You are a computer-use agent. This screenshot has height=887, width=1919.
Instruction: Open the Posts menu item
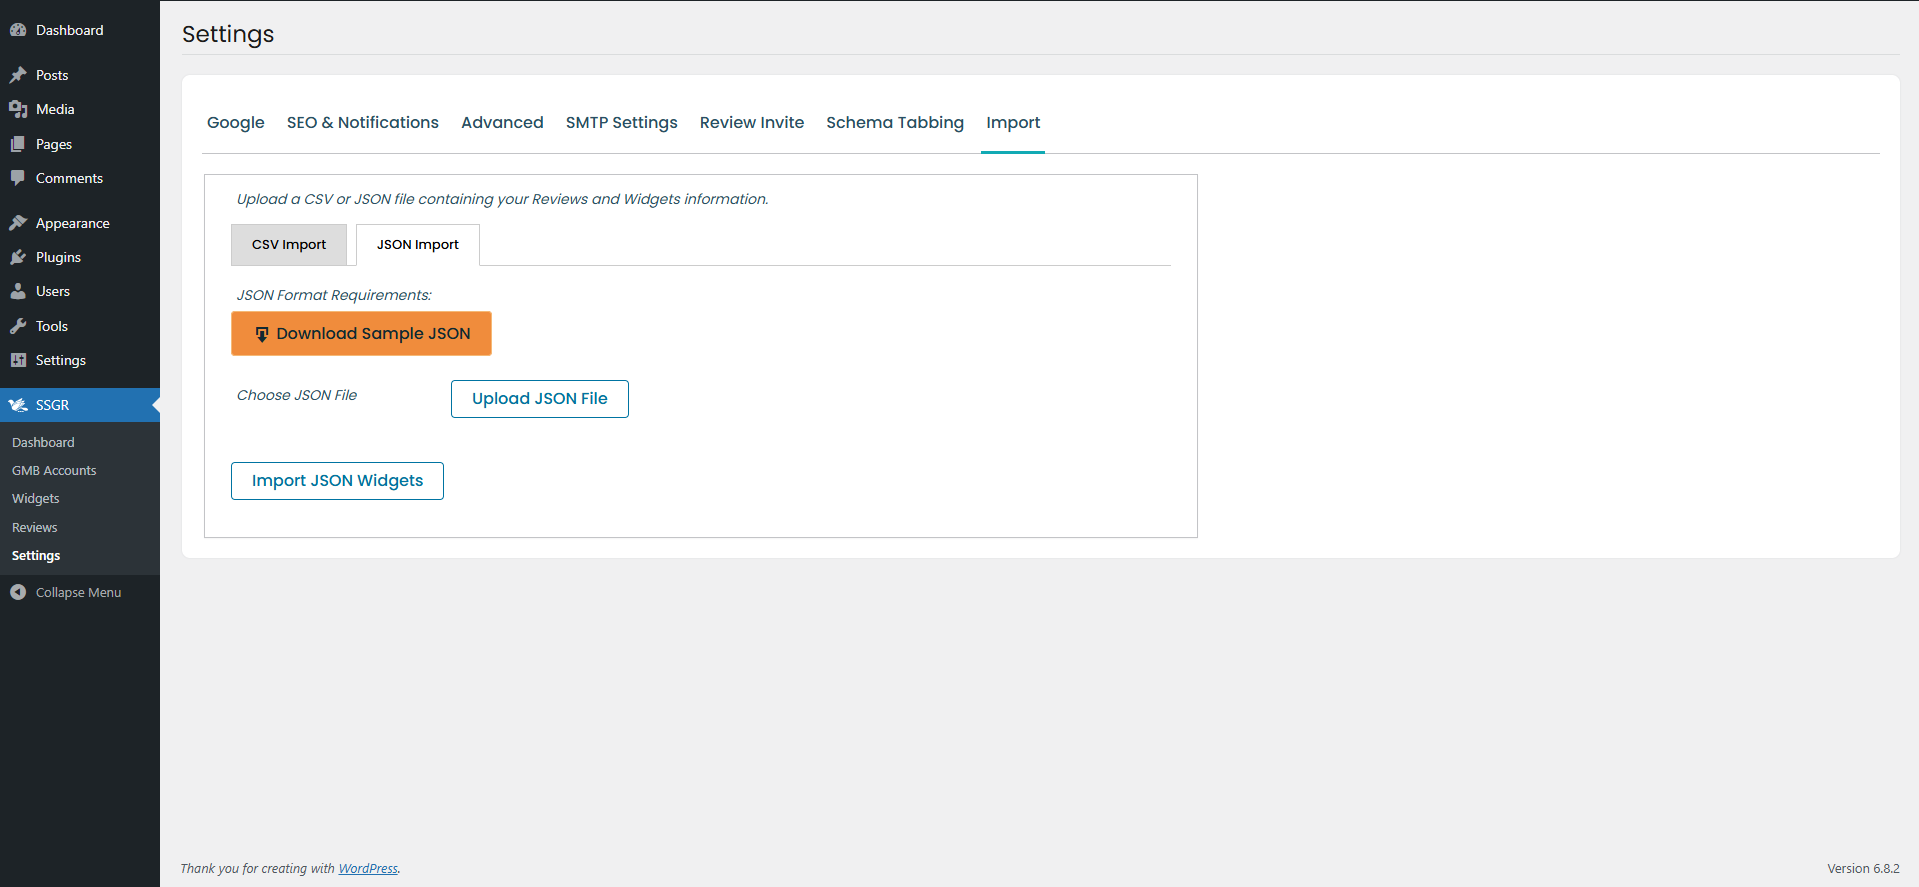80,75
